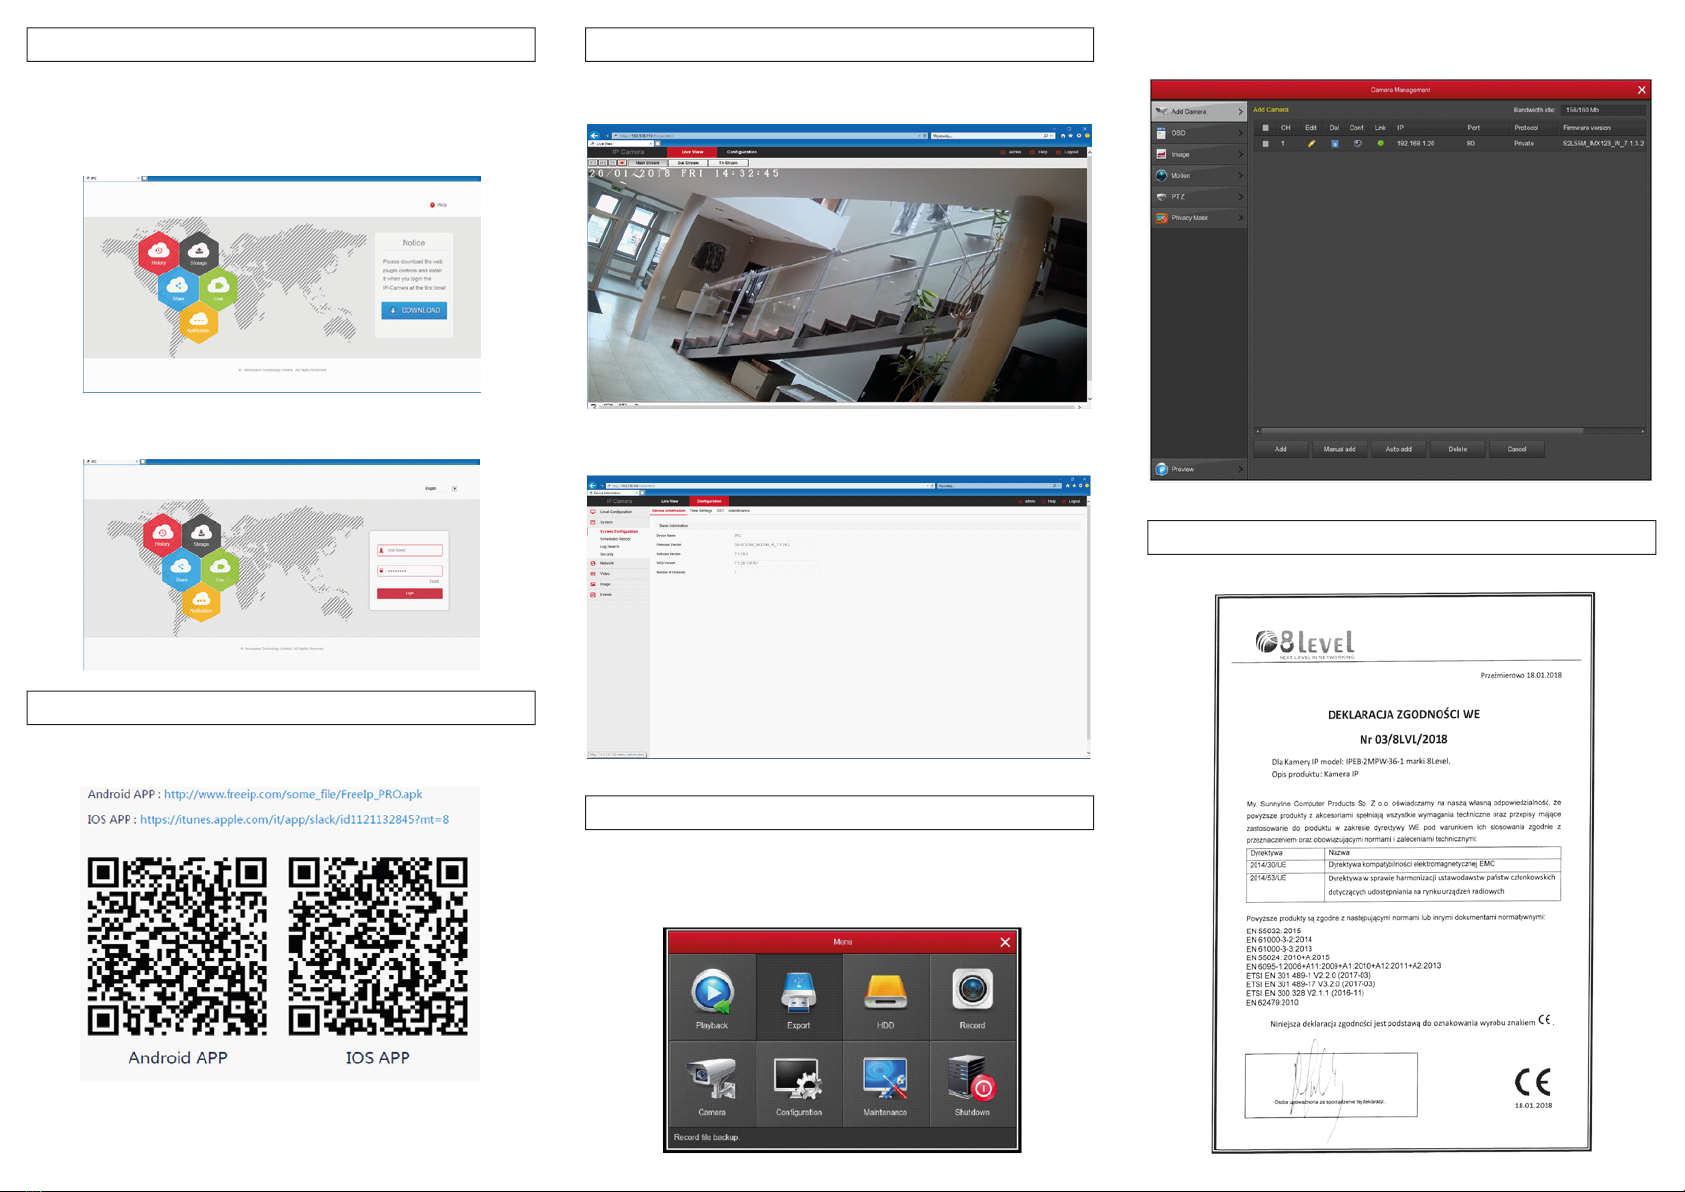Click the blue Delete icon for channel 1
Screen dimensions: 1685x1192
tap(1334, 144)
